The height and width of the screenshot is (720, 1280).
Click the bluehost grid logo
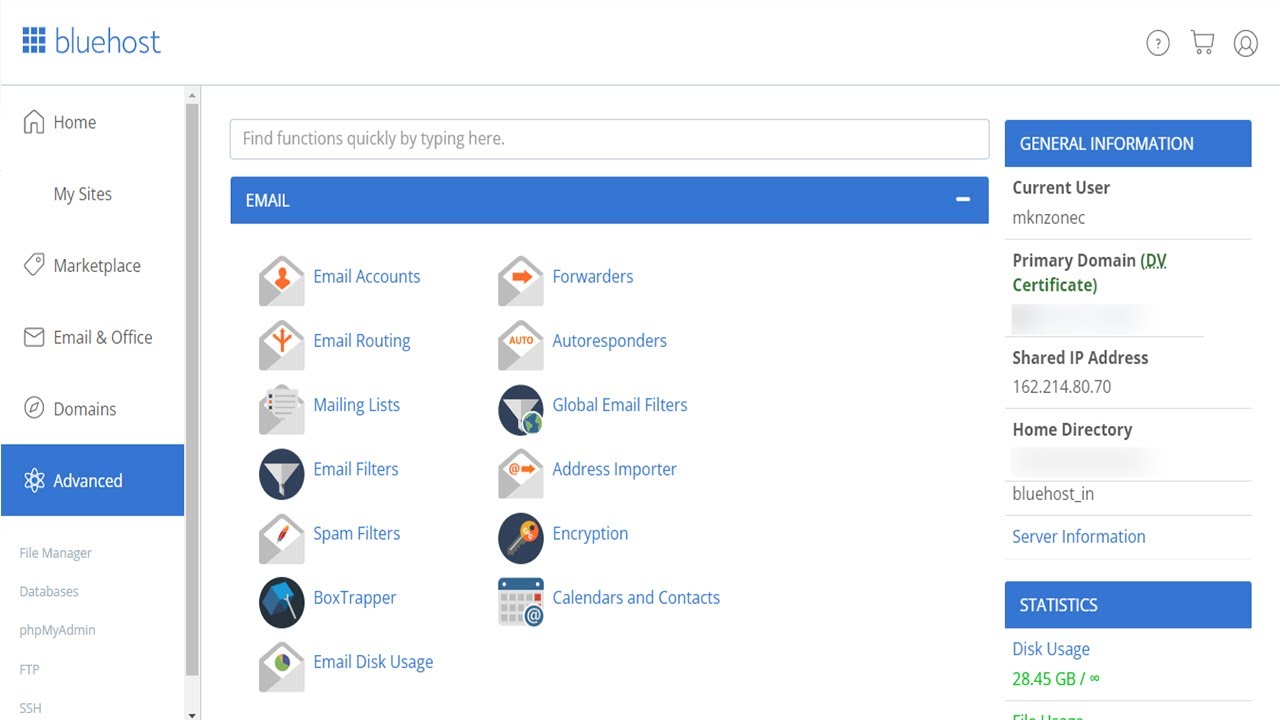coord(34,41)
